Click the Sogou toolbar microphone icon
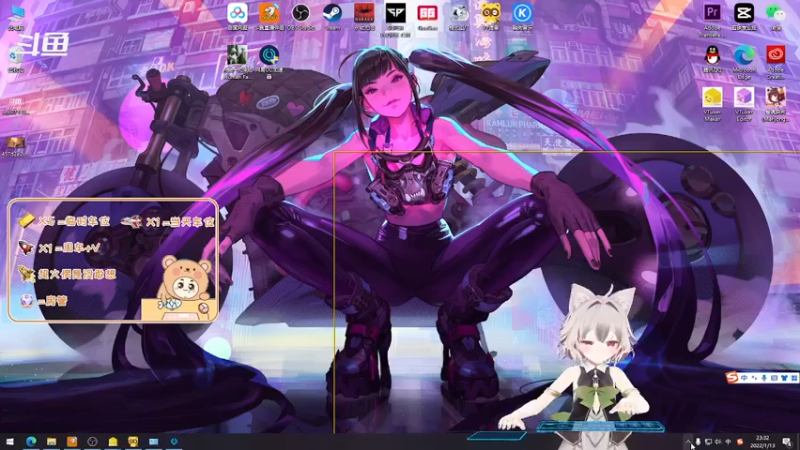 coord(764,378)
